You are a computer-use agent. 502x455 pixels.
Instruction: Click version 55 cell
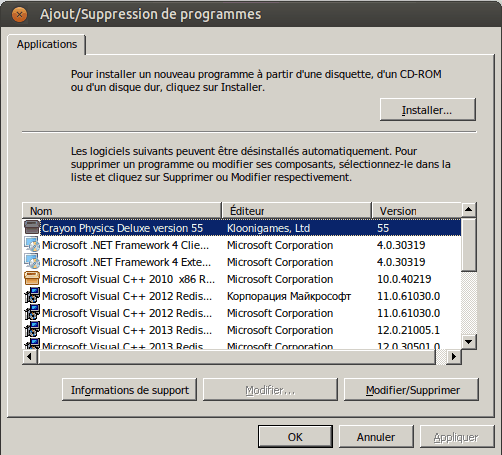[x=383, y=228]
